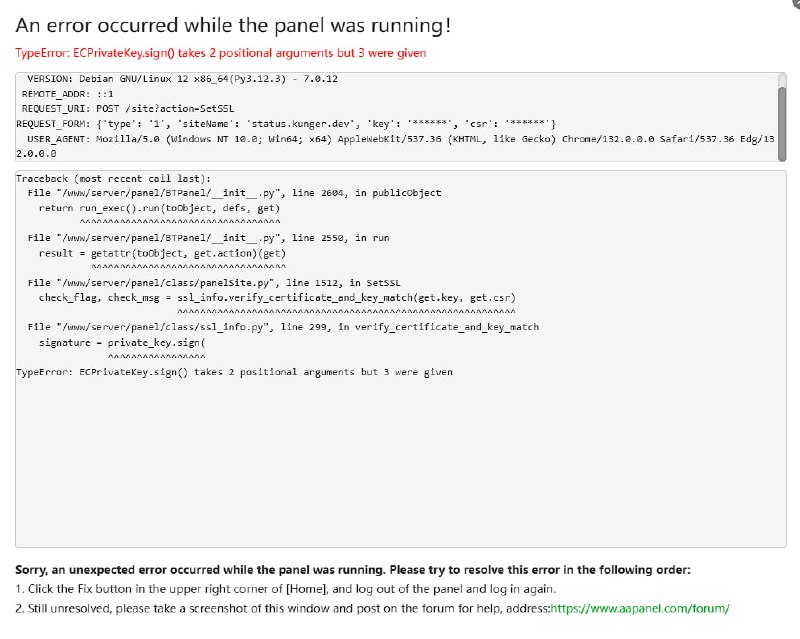This screenshot has height=639, width=800.
Task: Click the 'Click the Fix button' instruction text
Action: [286, 589]
